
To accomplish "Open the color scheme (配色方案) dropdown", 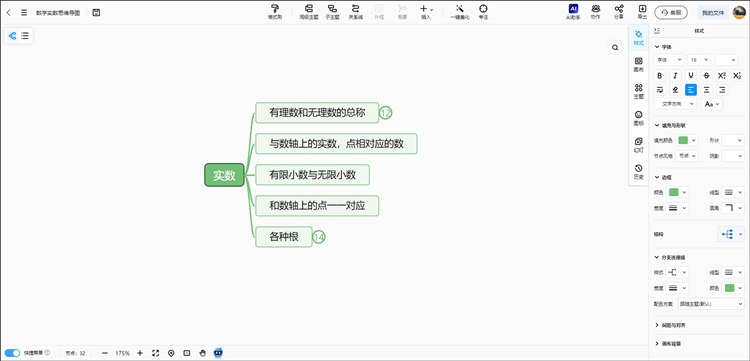I will [x=711, y=304].
